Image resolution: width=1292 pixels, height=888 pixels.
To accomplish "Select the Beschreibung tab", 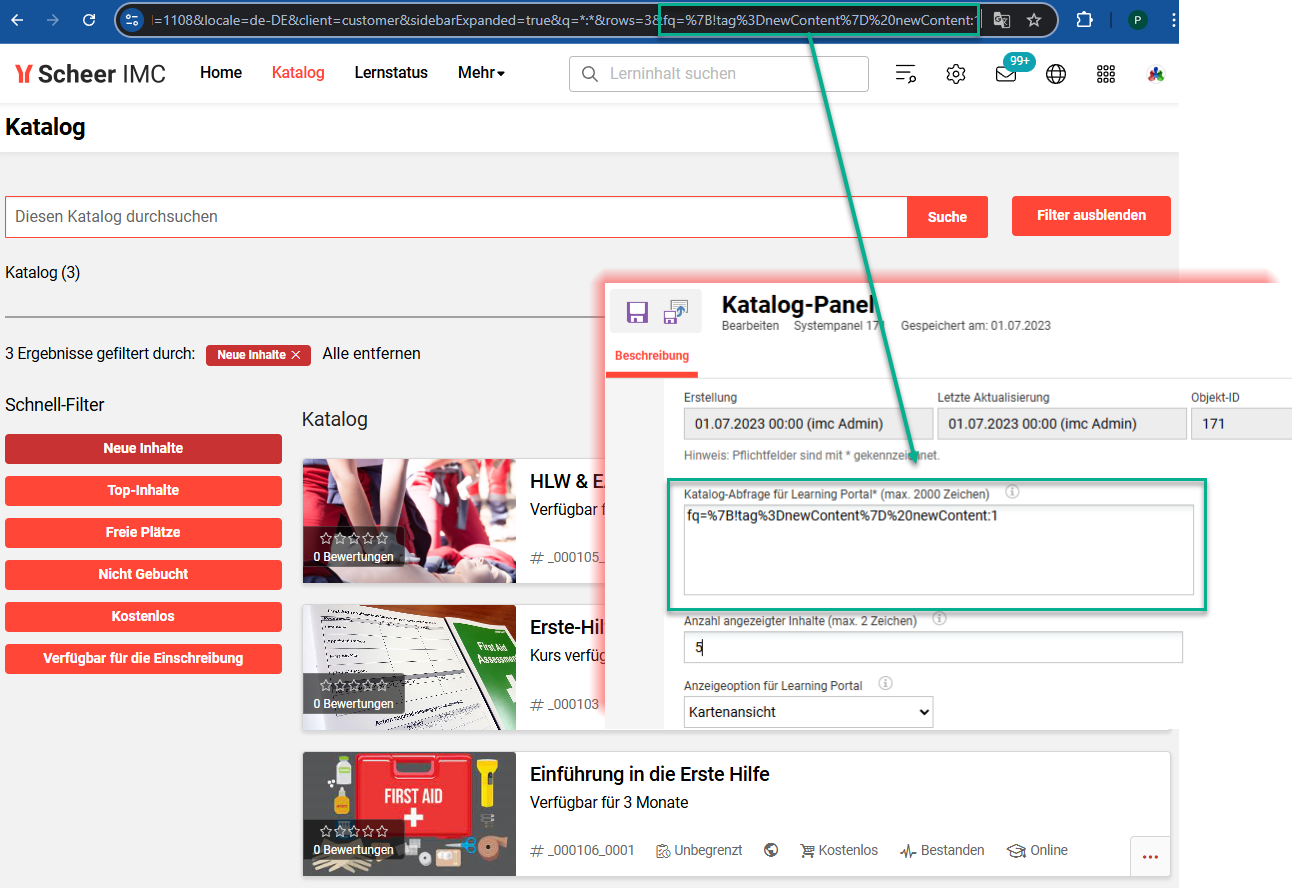I will (652, 356).
